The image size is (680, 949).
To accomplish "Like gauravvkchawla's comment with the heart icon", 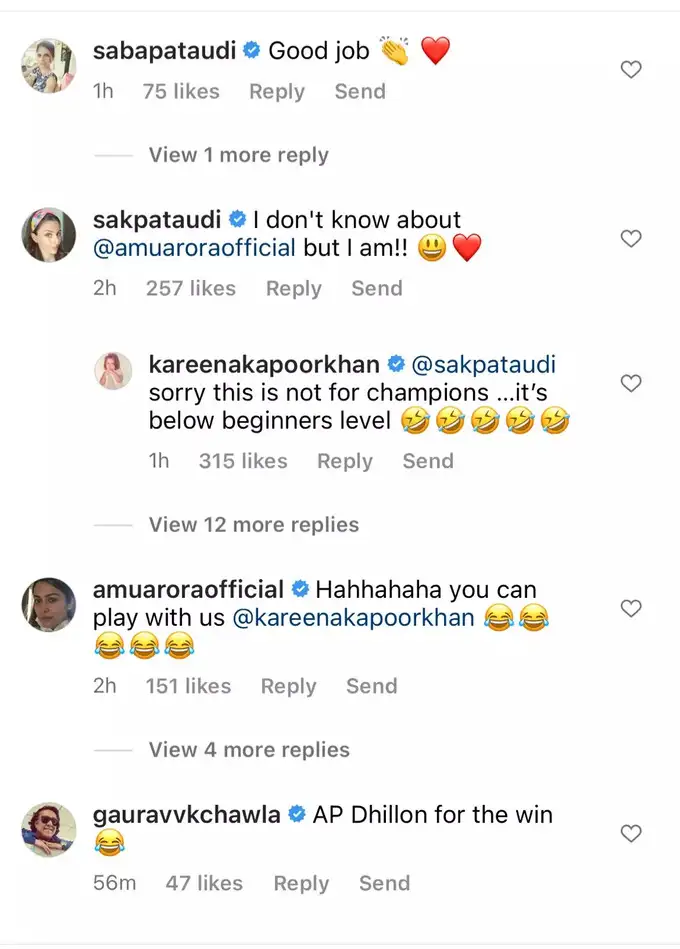I will pos(631,832).
